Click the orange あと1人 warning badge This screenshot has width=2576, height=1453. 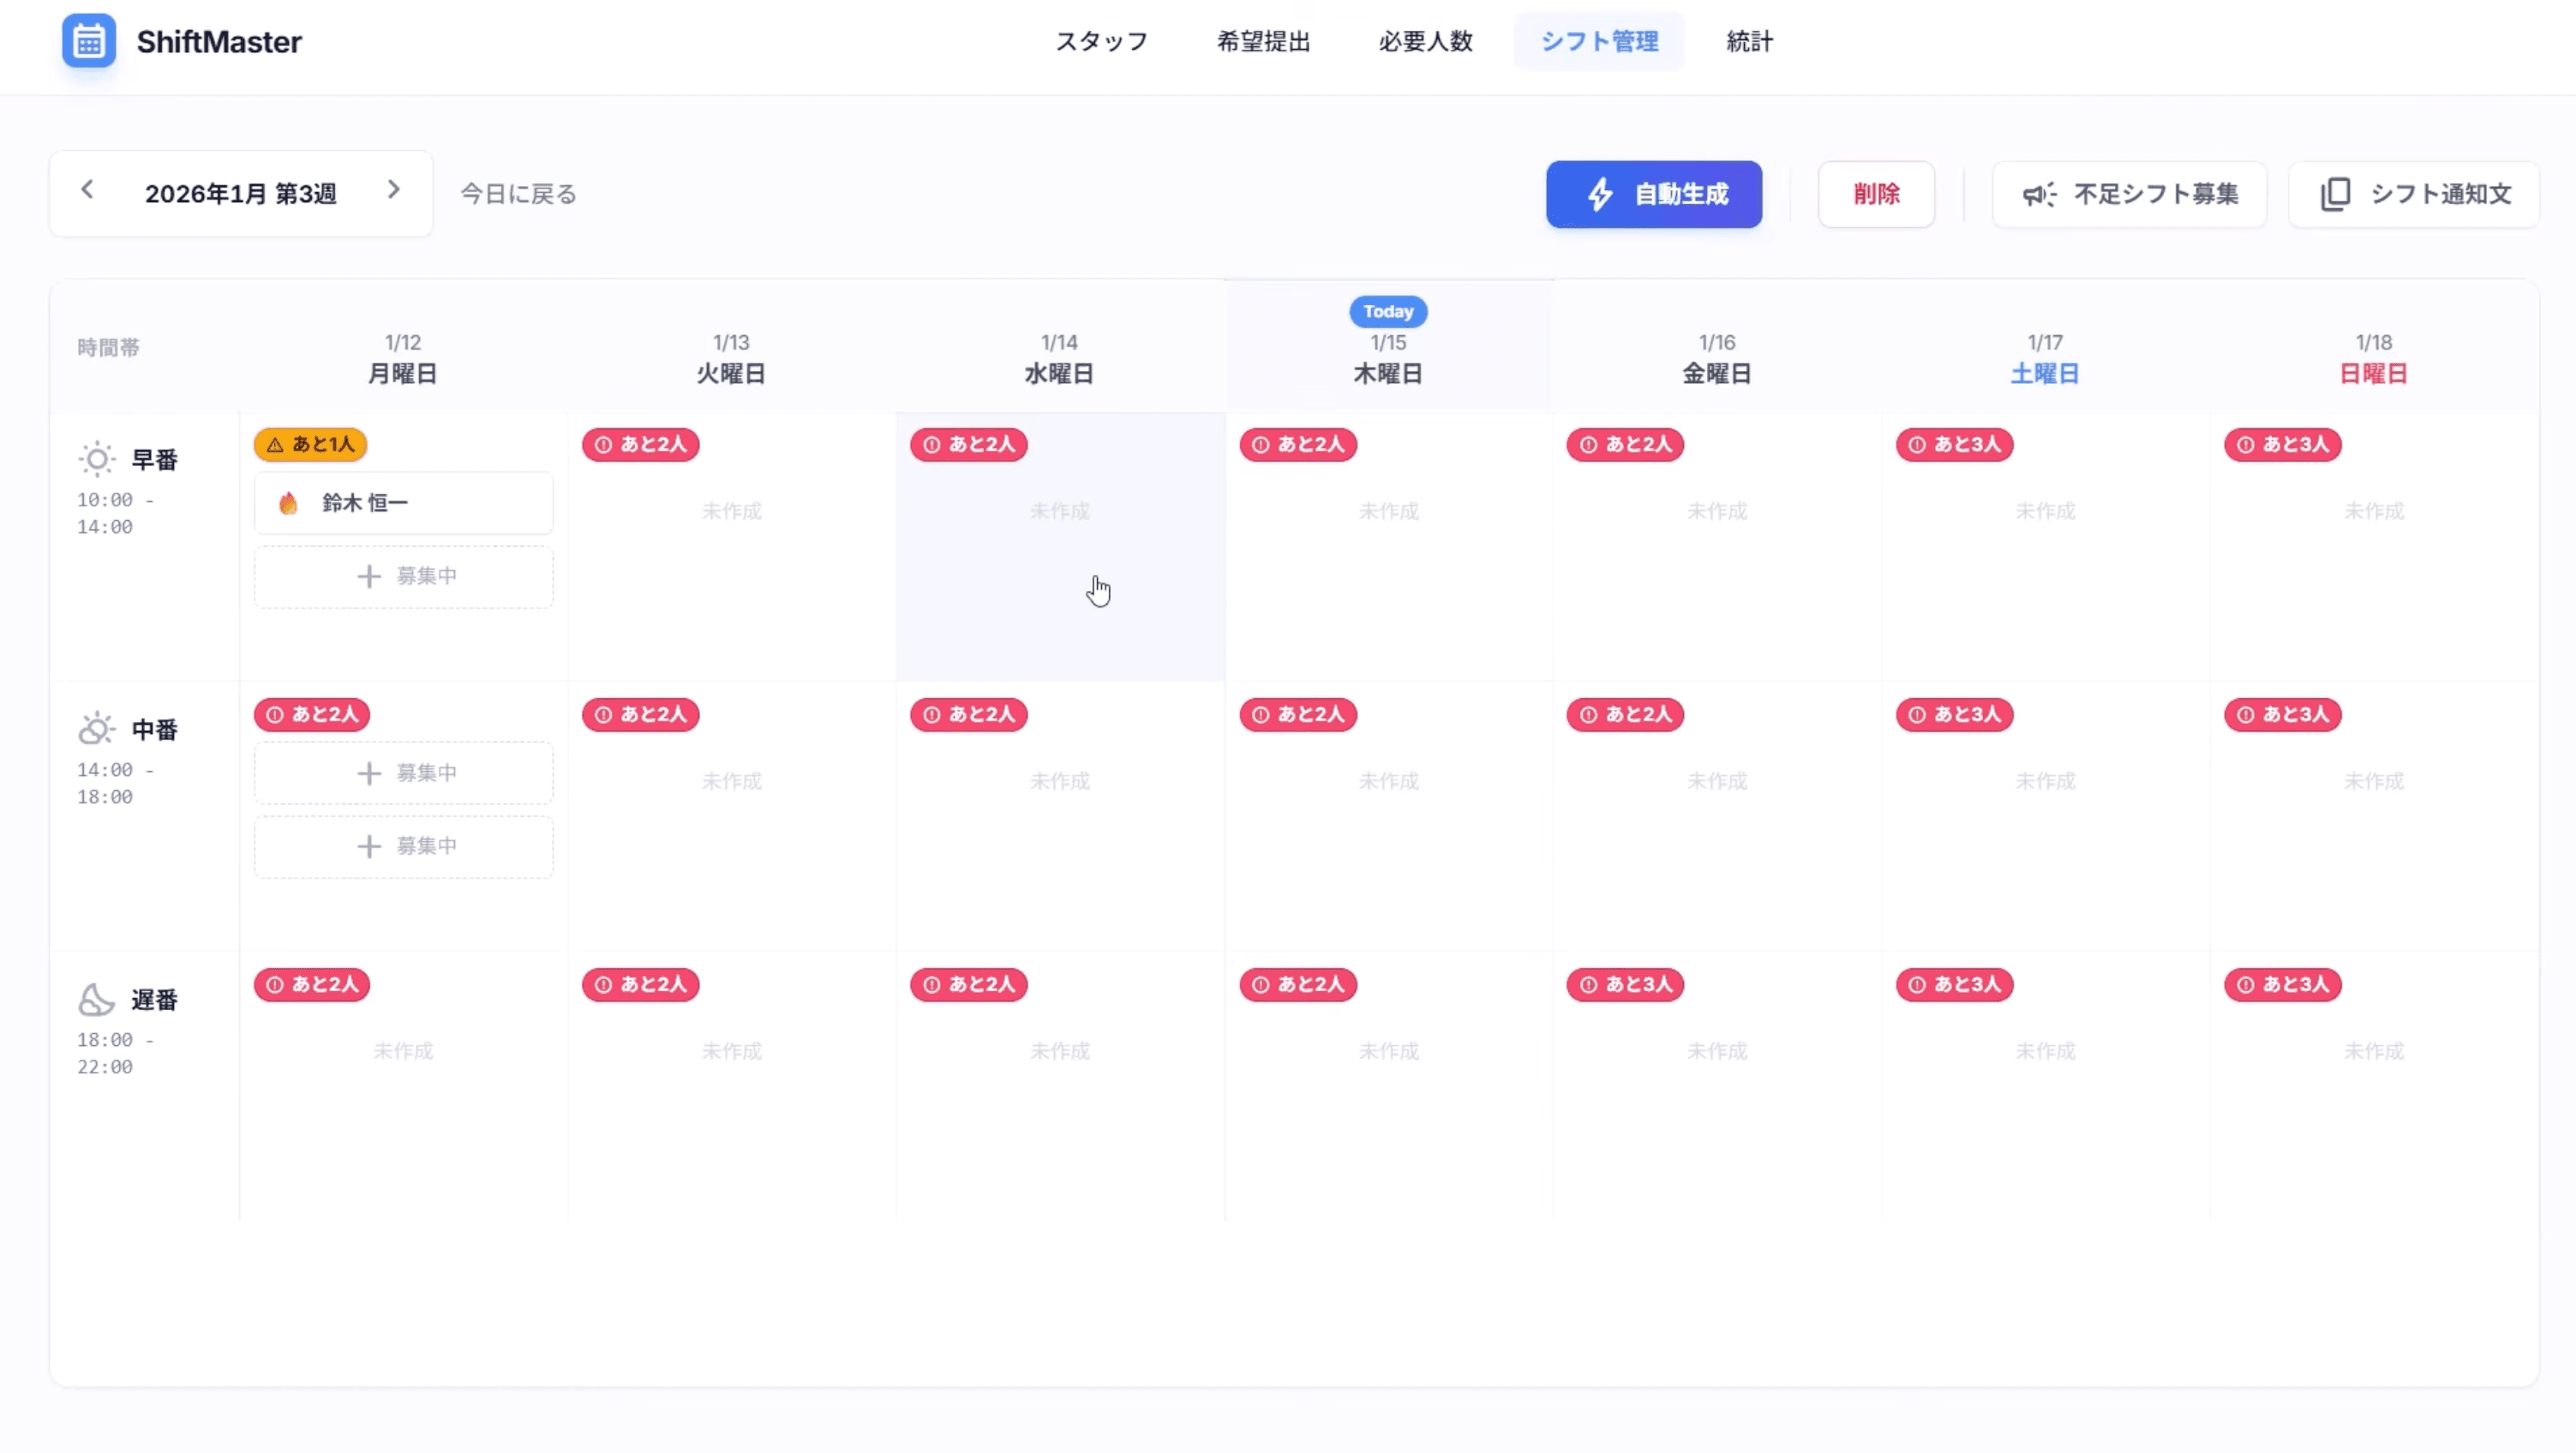click(x=310, y=444)
